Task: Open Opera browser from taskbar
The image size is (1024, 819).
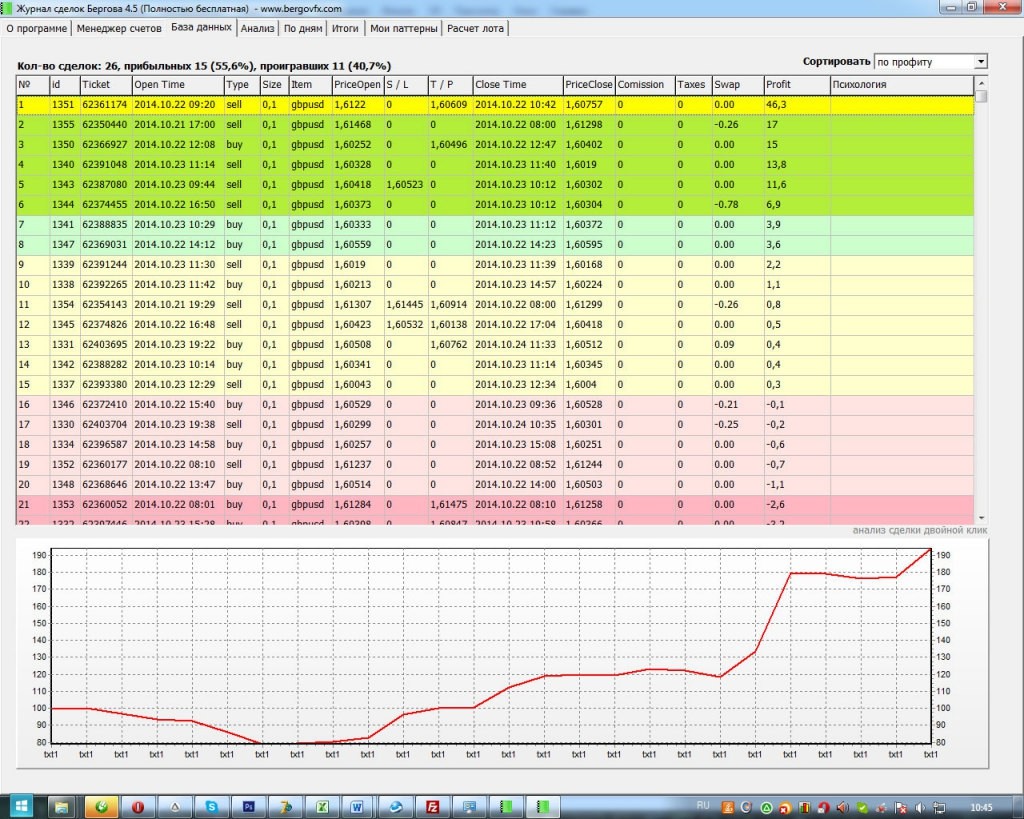Action: click(138, 805)
